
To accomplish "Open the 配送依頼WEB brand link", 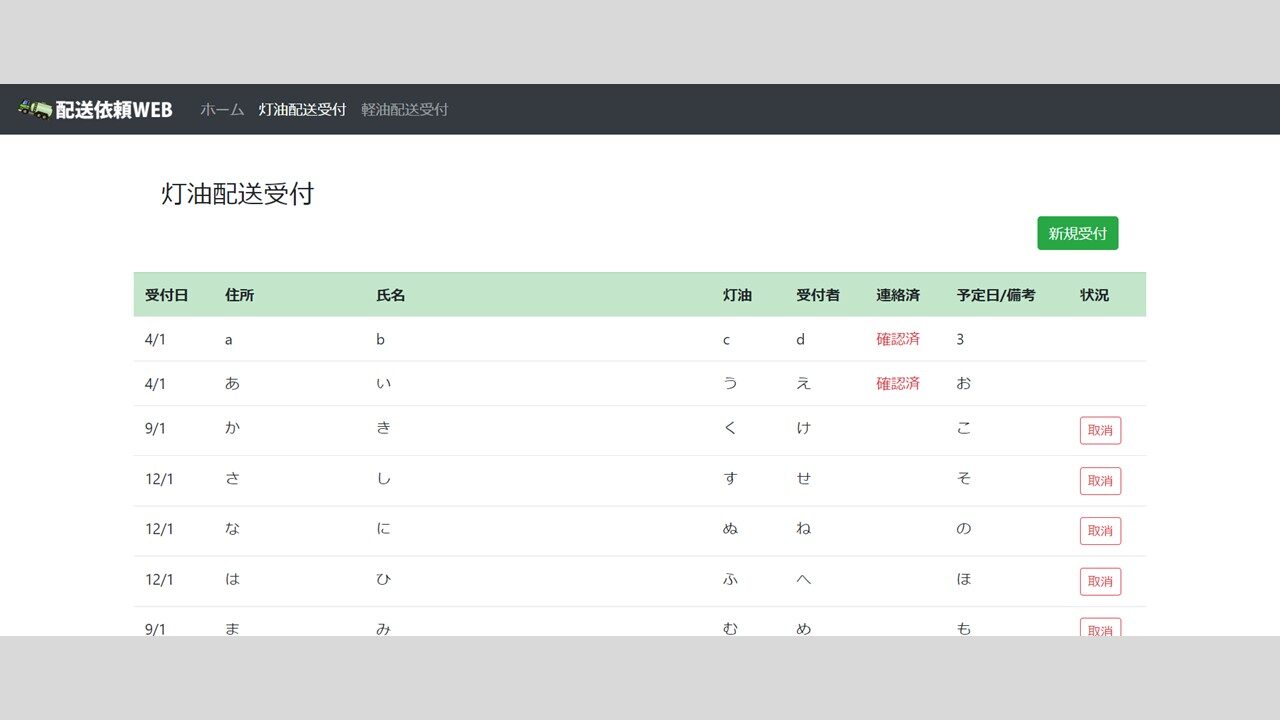I will pyautogui.click(x=95, y=110).
